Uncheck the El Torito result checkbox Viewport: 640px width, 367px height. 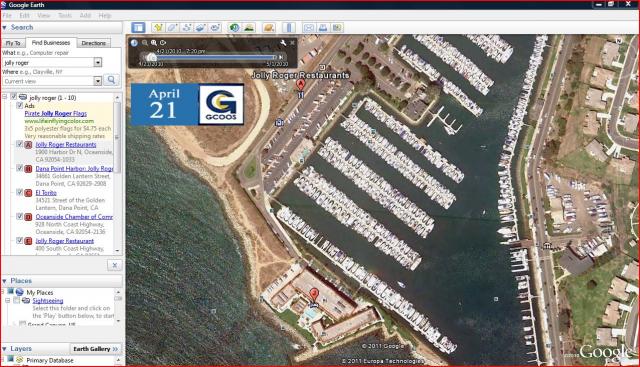coord(19,192)
